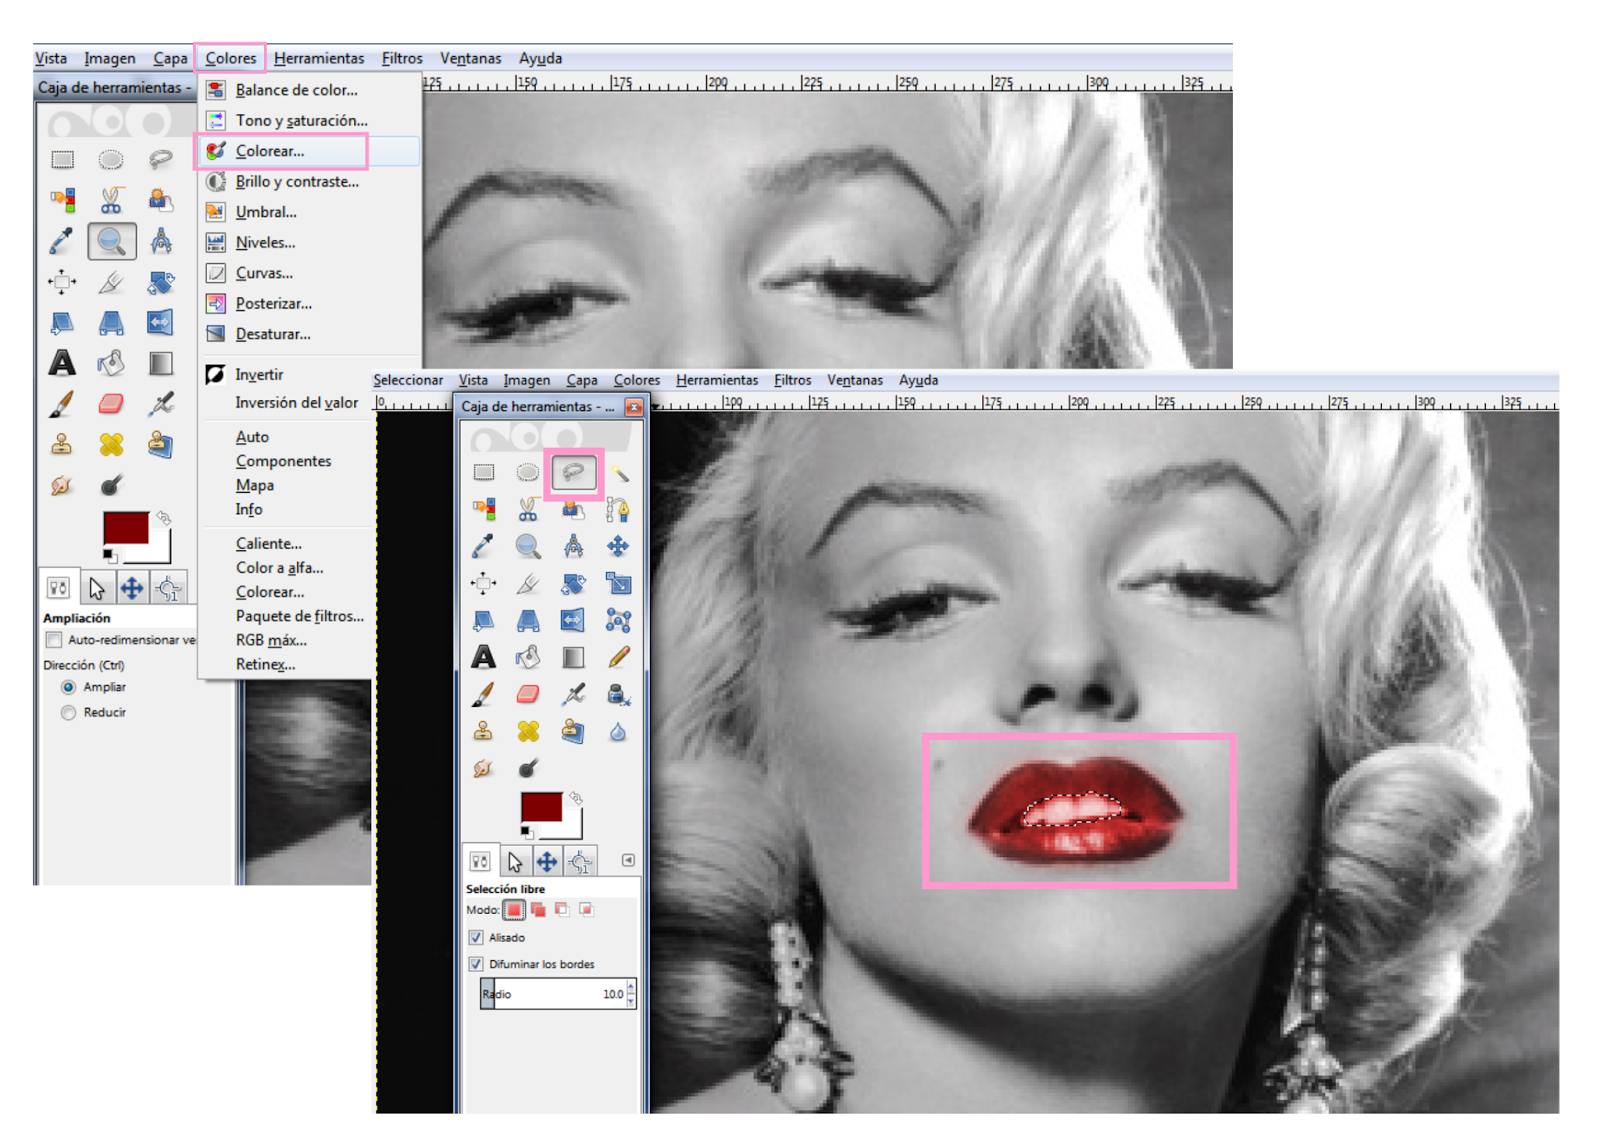
Task: Set selection mode to intersect
Action: (x=586, y=910)
